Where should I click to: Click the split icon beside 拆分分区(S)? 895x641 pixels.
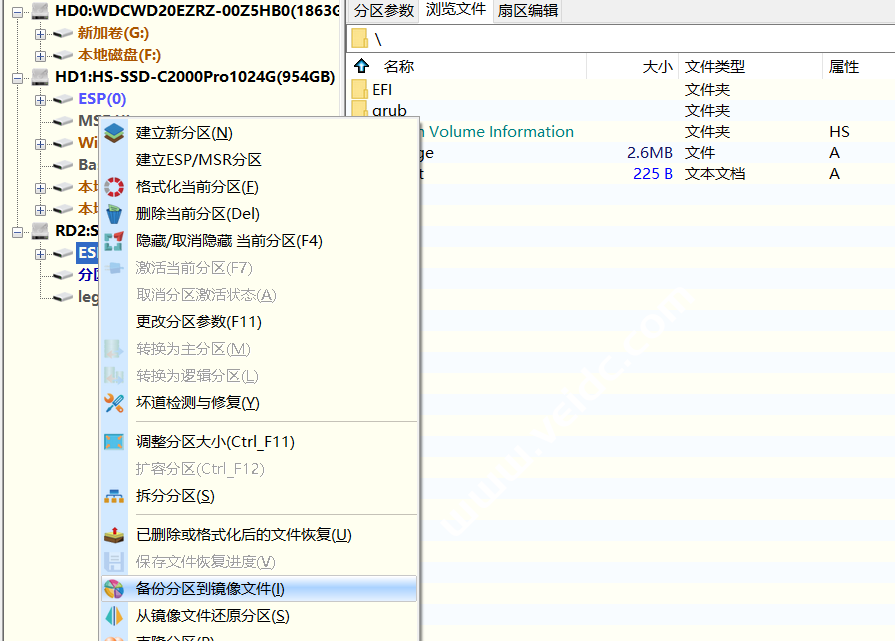pyautogui.click(x=115, y=496)
